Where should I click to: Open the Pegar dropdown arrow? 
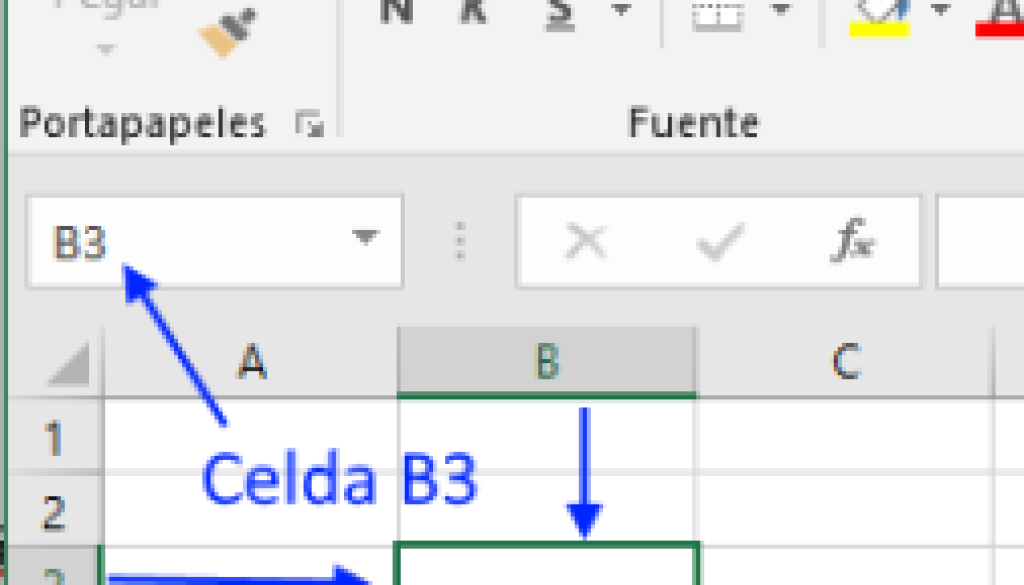coord(106,50)
